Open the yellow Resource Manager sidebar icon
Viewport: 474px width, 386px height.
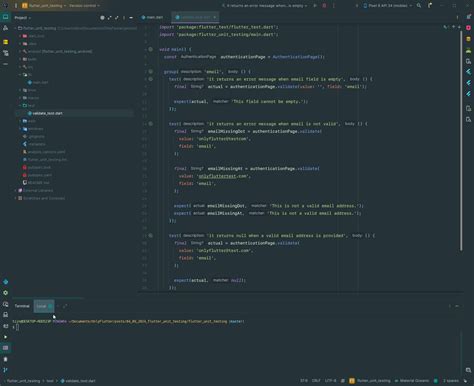(6, 42)
